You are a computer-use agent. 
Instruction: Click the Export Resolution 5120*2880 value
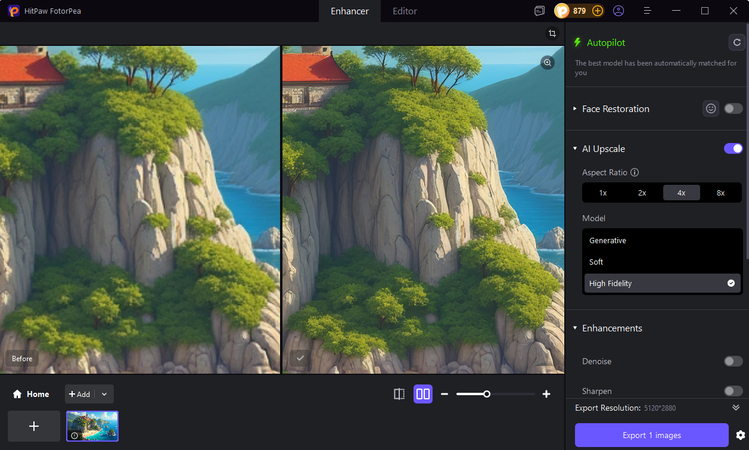tap(660, 408)
